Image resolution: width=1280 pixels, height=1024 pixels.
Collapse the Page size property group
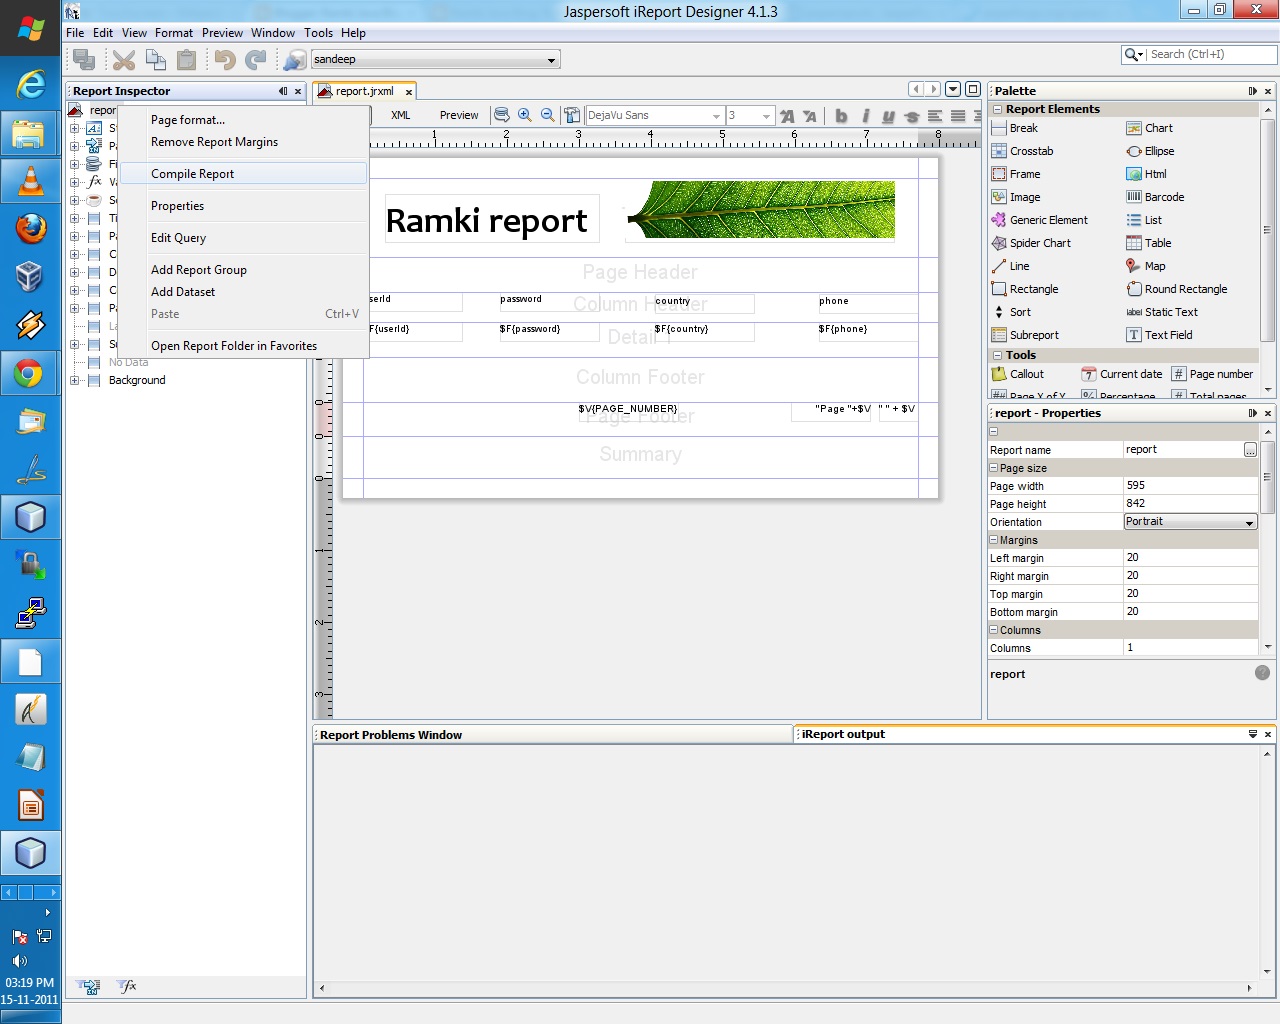(994, 468)
